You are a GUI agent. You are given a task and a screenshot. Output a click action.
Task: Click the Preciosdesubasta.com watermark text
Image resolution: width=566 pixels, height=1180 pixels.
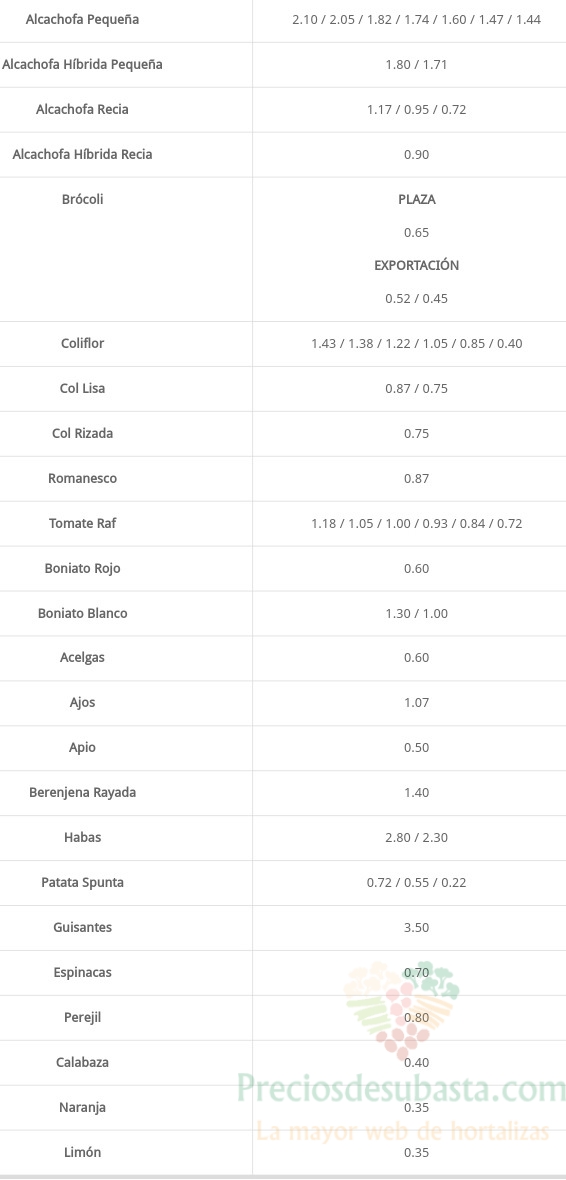(x=400, y=1089)
